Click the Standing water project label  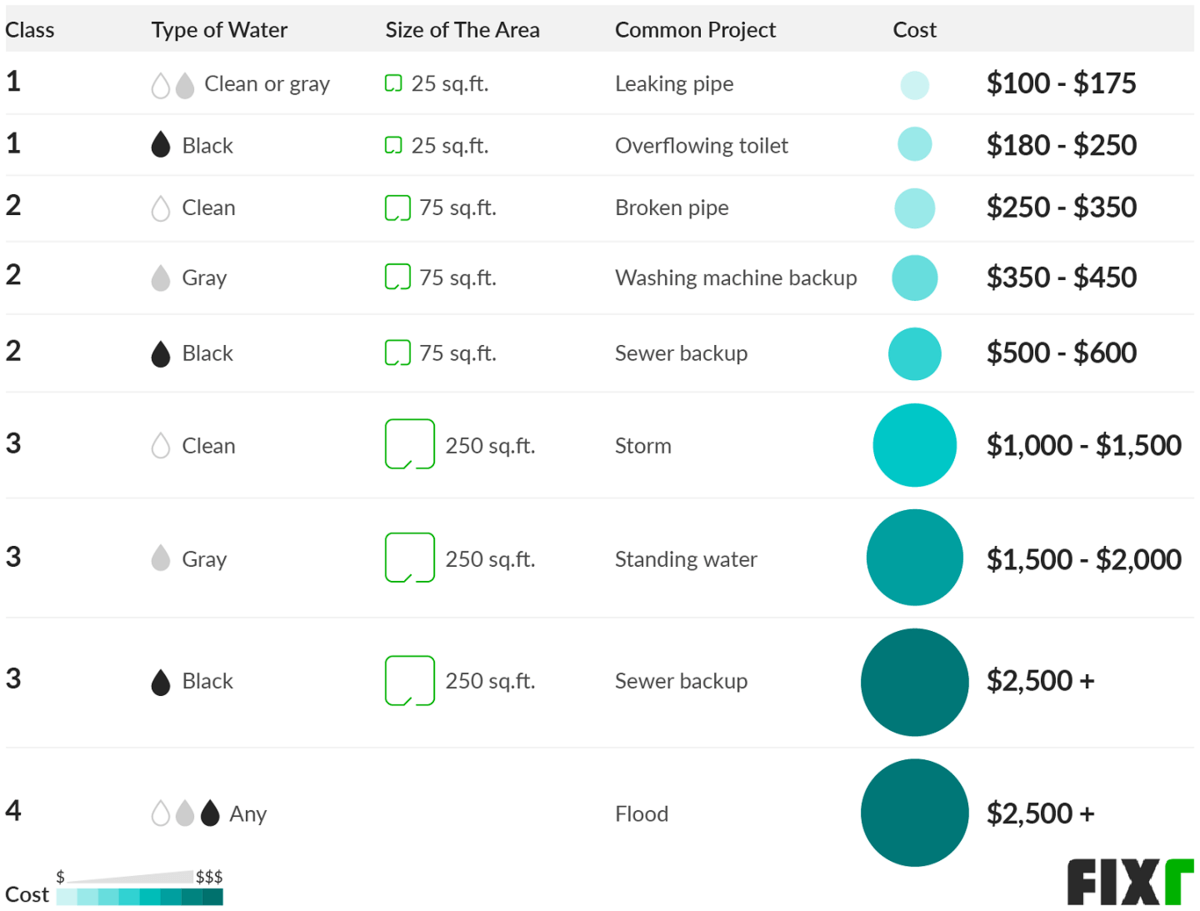tap(686, 559)
